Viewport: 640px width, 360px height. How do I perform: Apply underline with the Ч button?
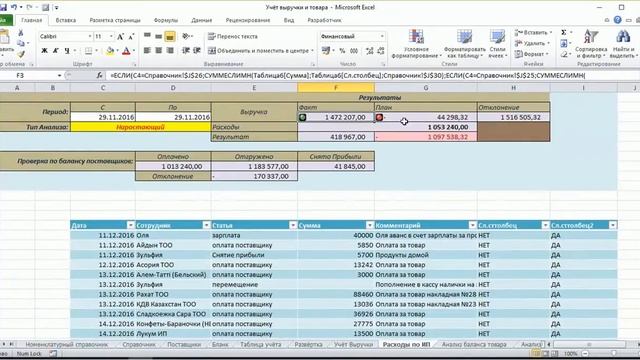(67, 51)
